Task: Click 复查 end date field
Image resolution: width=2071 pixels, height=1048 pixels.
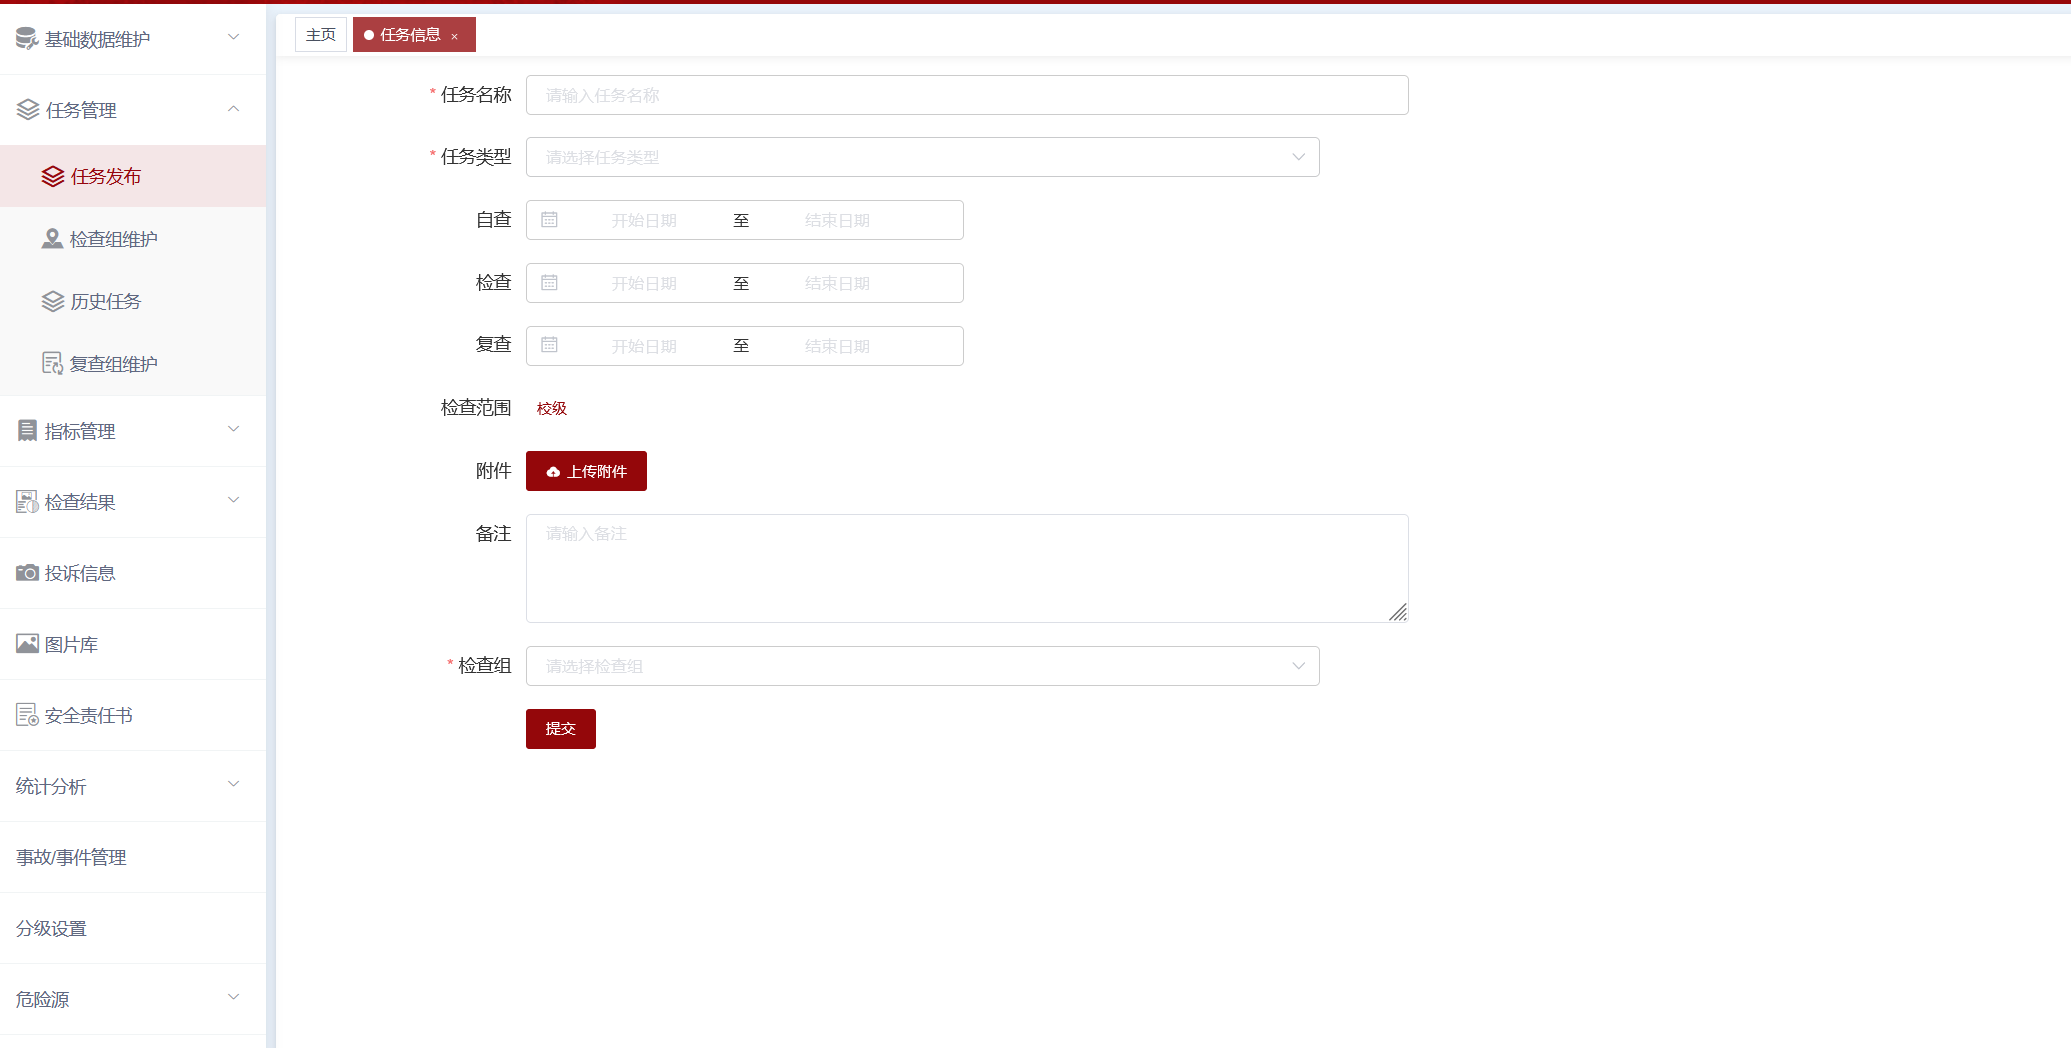Action: click(x=837, y=346)
